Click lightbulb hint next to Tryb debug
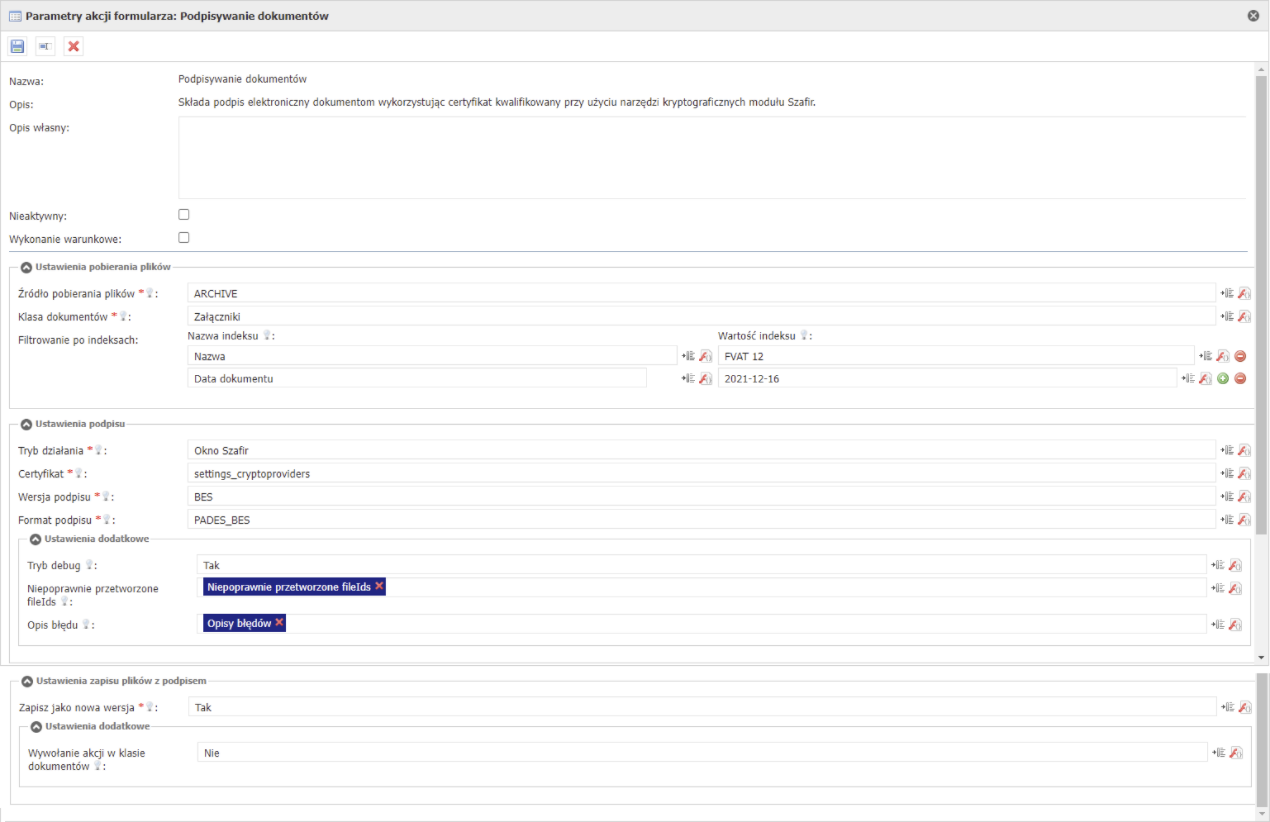Screen dimensions: 1270x822 89,566
